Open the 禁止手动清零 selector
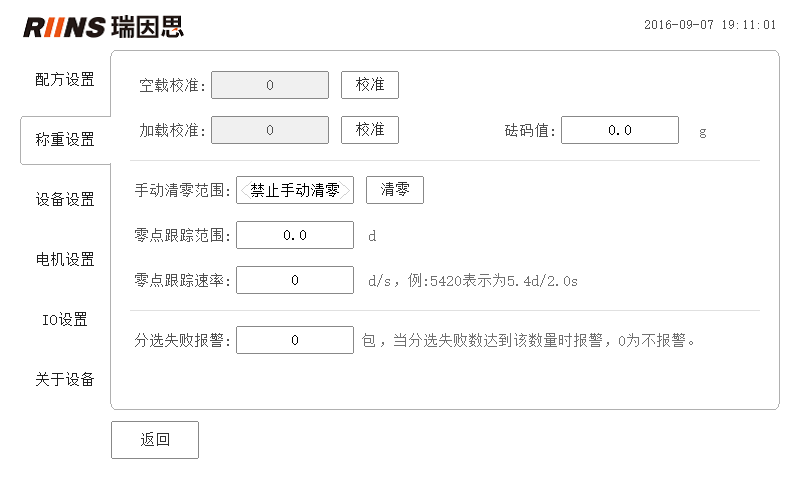The width and height of the screenshot is (798, 480). 295,190
